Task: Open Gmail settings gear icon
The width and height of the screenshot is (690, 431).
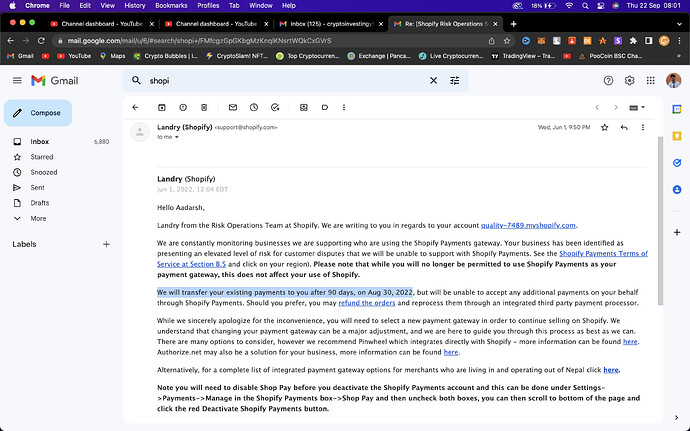Action: pos(629,81)
